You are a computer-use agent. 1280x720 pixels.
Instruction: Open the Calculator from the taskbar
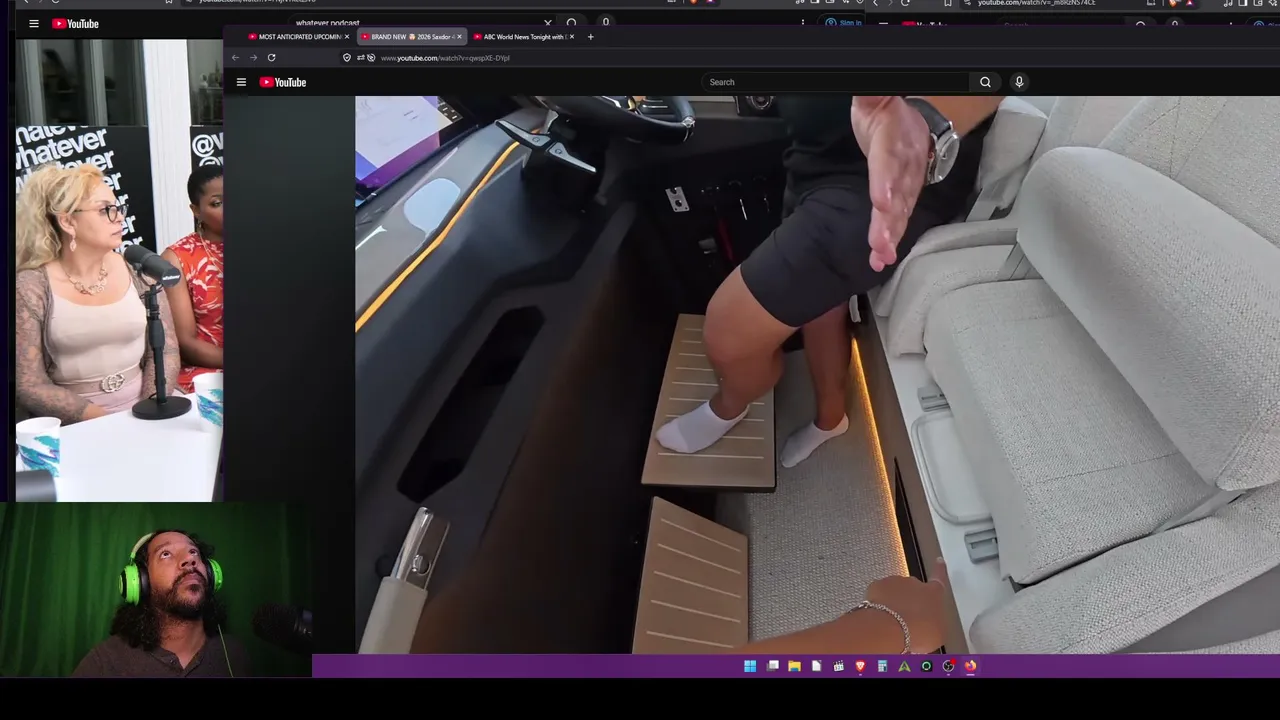[882, 666]
